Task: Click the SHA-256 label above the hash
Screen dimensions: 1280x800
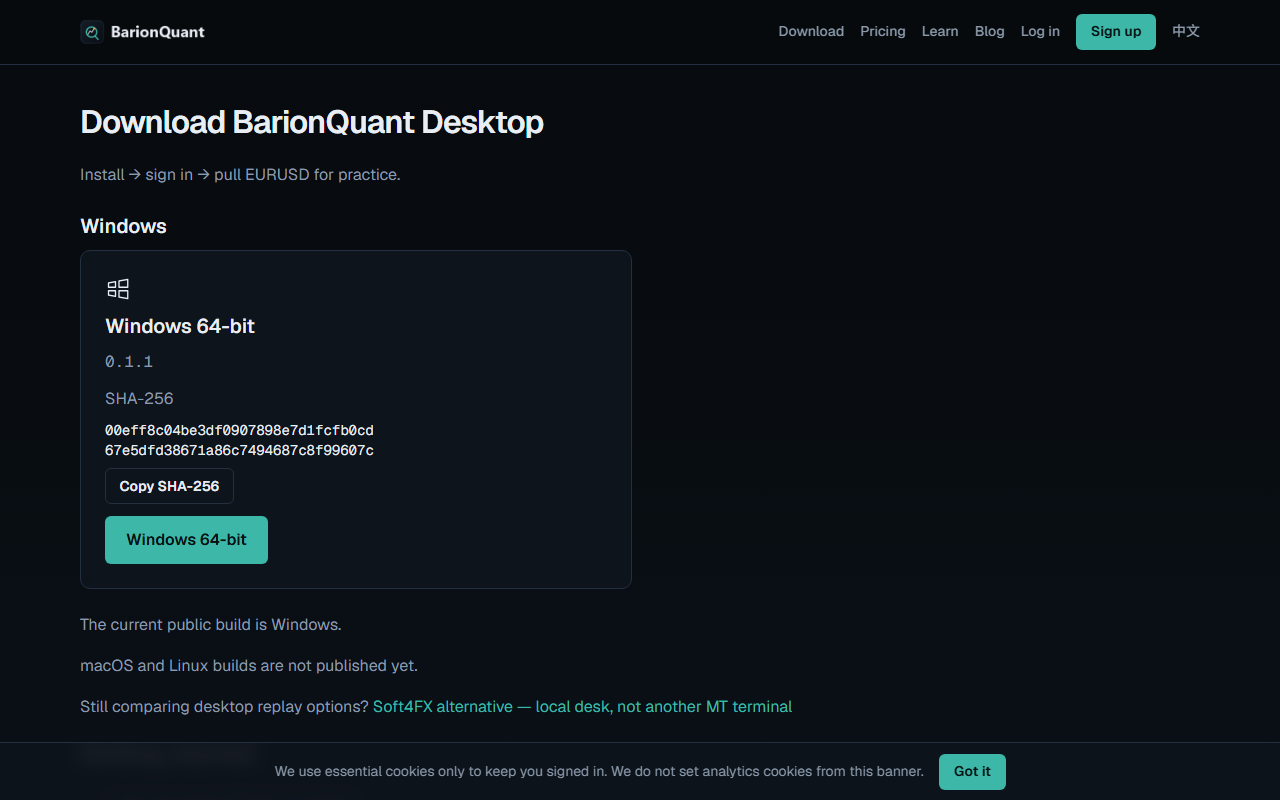Action: click(x=139, y=399)
